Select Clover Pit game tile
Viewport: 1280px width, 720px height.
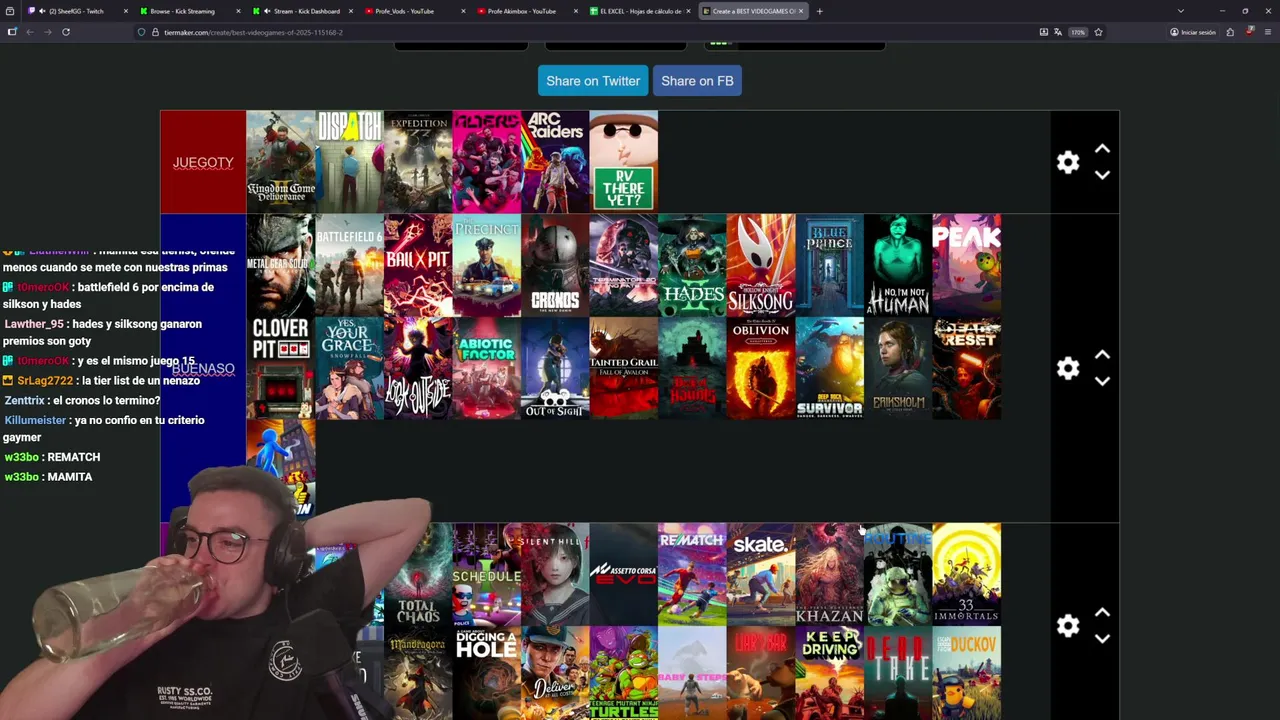point(281,368)
